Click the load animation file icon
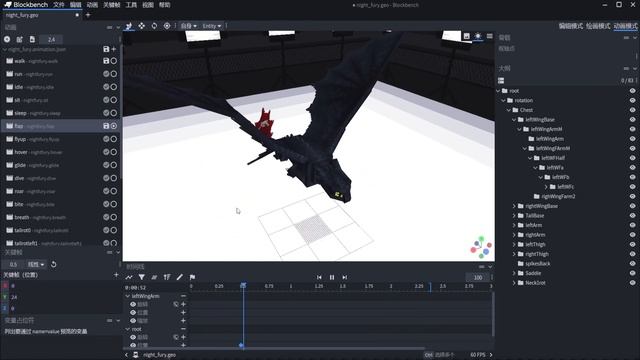Viewport: 640px width, 360px height. coord(32,39)
